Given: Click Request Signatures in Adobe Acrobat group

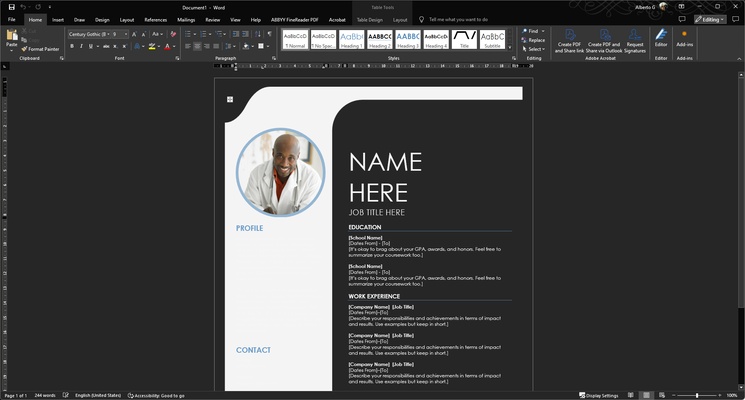Looking at the screenshot, I should [x=635, y=41].
